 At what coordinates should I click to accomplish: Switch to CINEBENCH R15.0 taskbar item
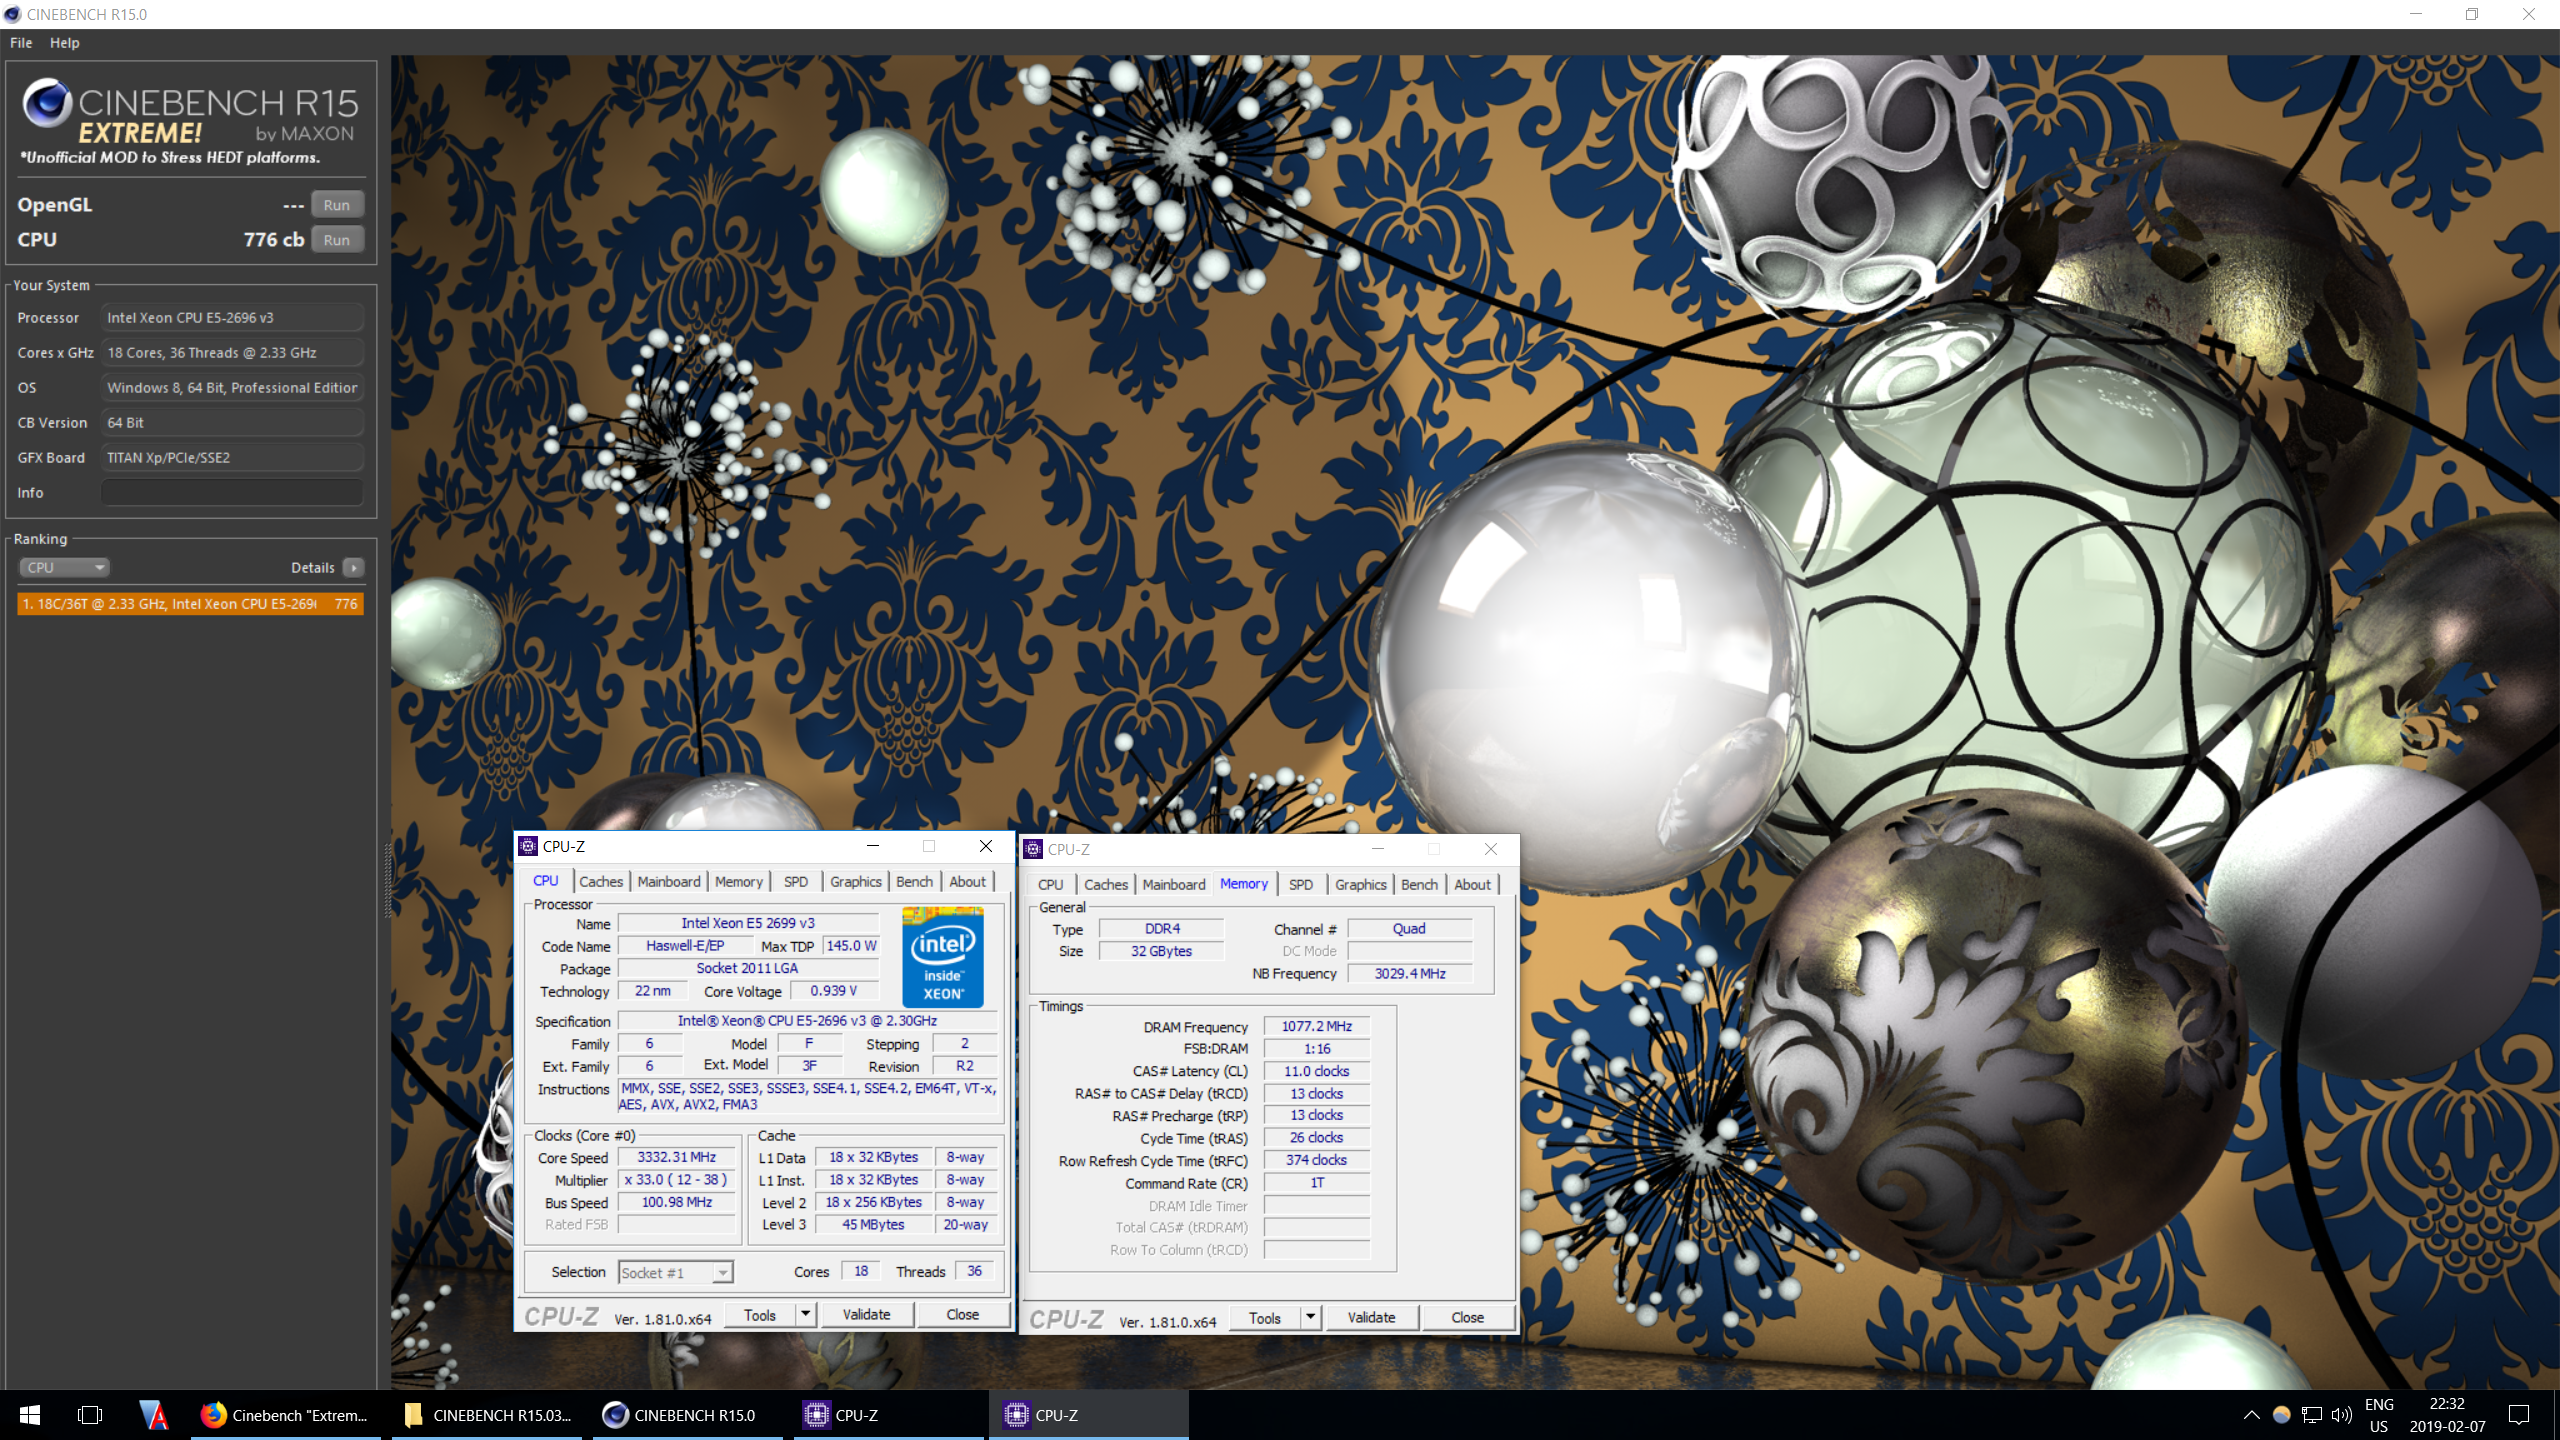(x=688, y=1415)
